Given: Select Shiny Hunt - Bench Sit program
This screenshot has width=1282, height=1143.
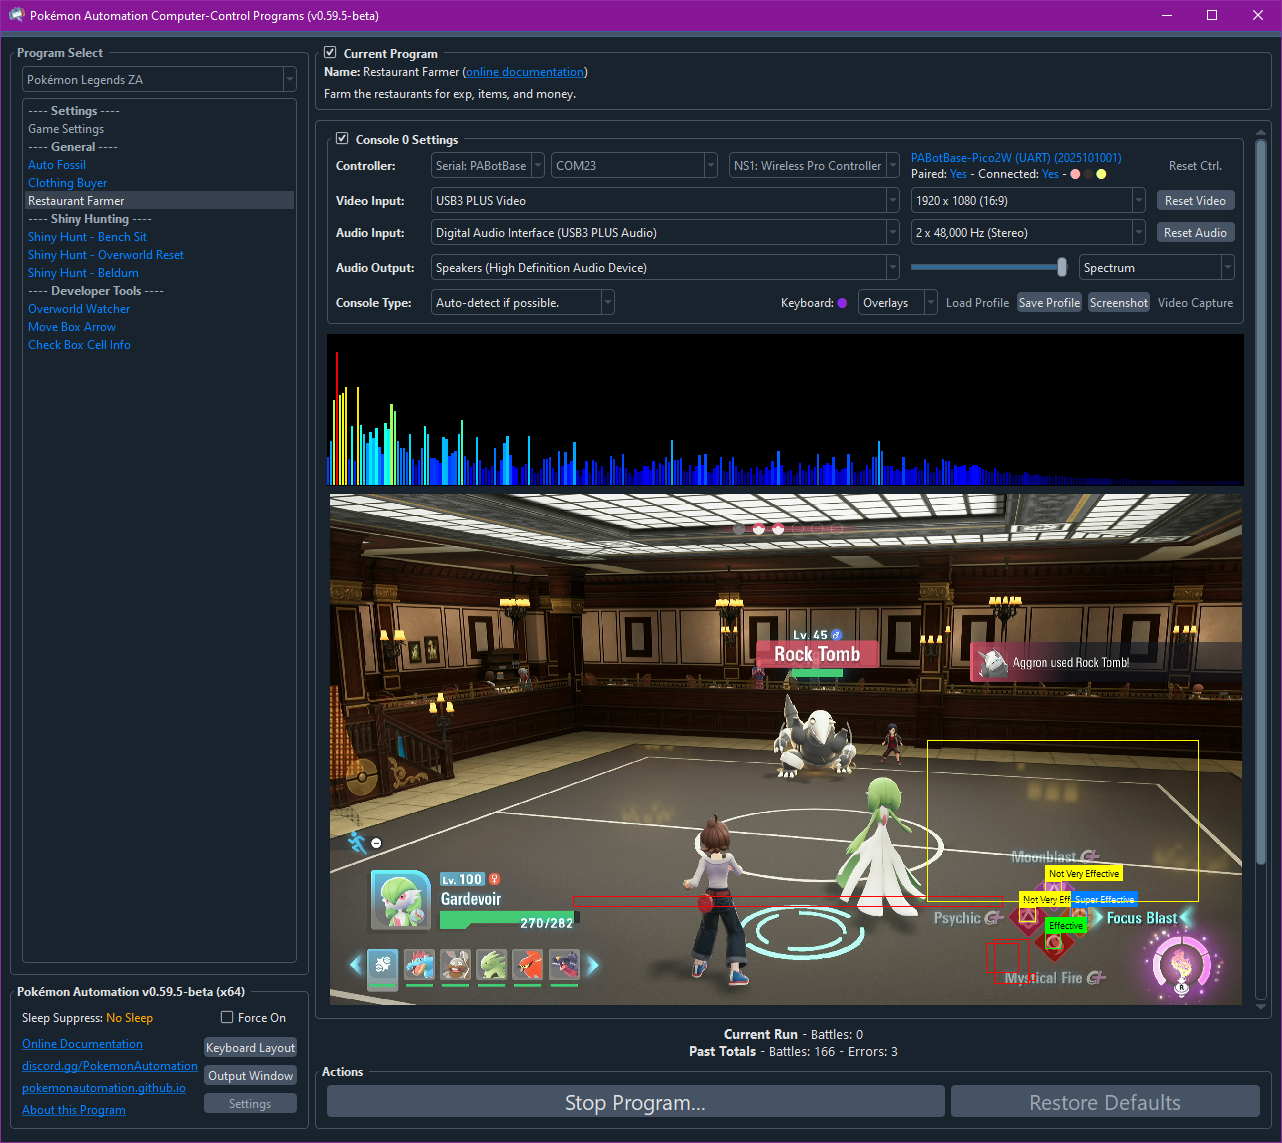Looking at the screenshot, I should click(x=87, y=237).
